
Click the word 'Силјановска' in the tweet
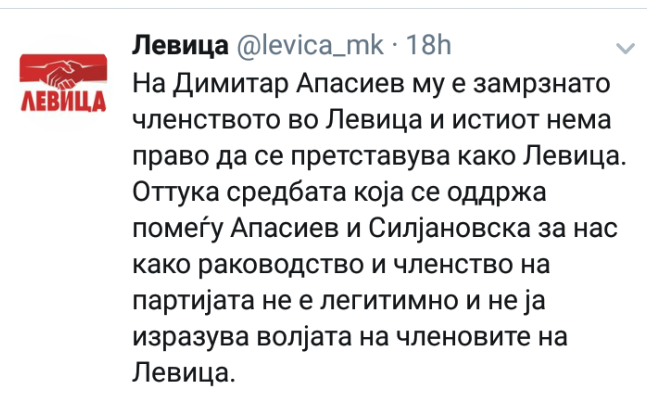point(449,229)
